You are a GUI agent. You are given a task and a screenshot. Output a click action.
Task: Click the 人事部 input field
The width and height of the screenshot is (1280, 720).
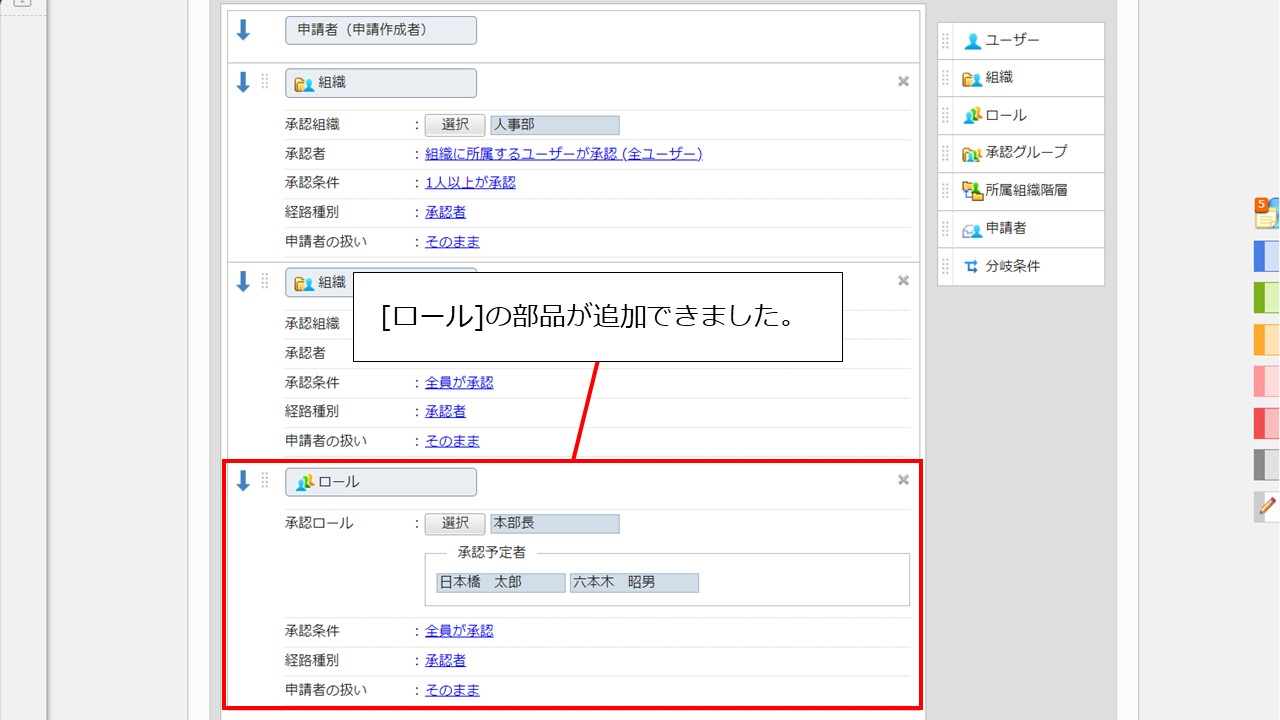tap(555, 124)
